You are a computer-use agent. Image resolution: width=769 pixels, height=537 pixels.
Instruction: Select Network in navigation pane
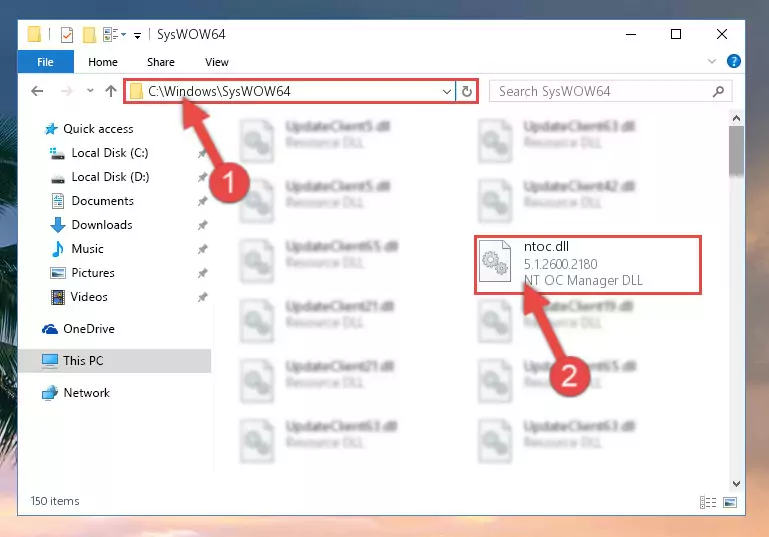[x=86, y=393]
